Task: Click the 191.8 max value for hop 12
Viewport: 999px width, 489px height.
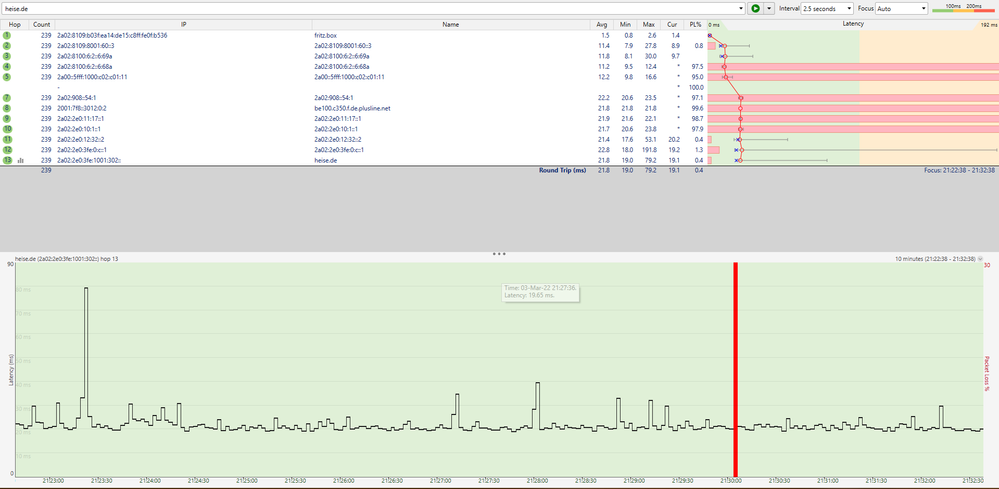Action: click(649, 150)
